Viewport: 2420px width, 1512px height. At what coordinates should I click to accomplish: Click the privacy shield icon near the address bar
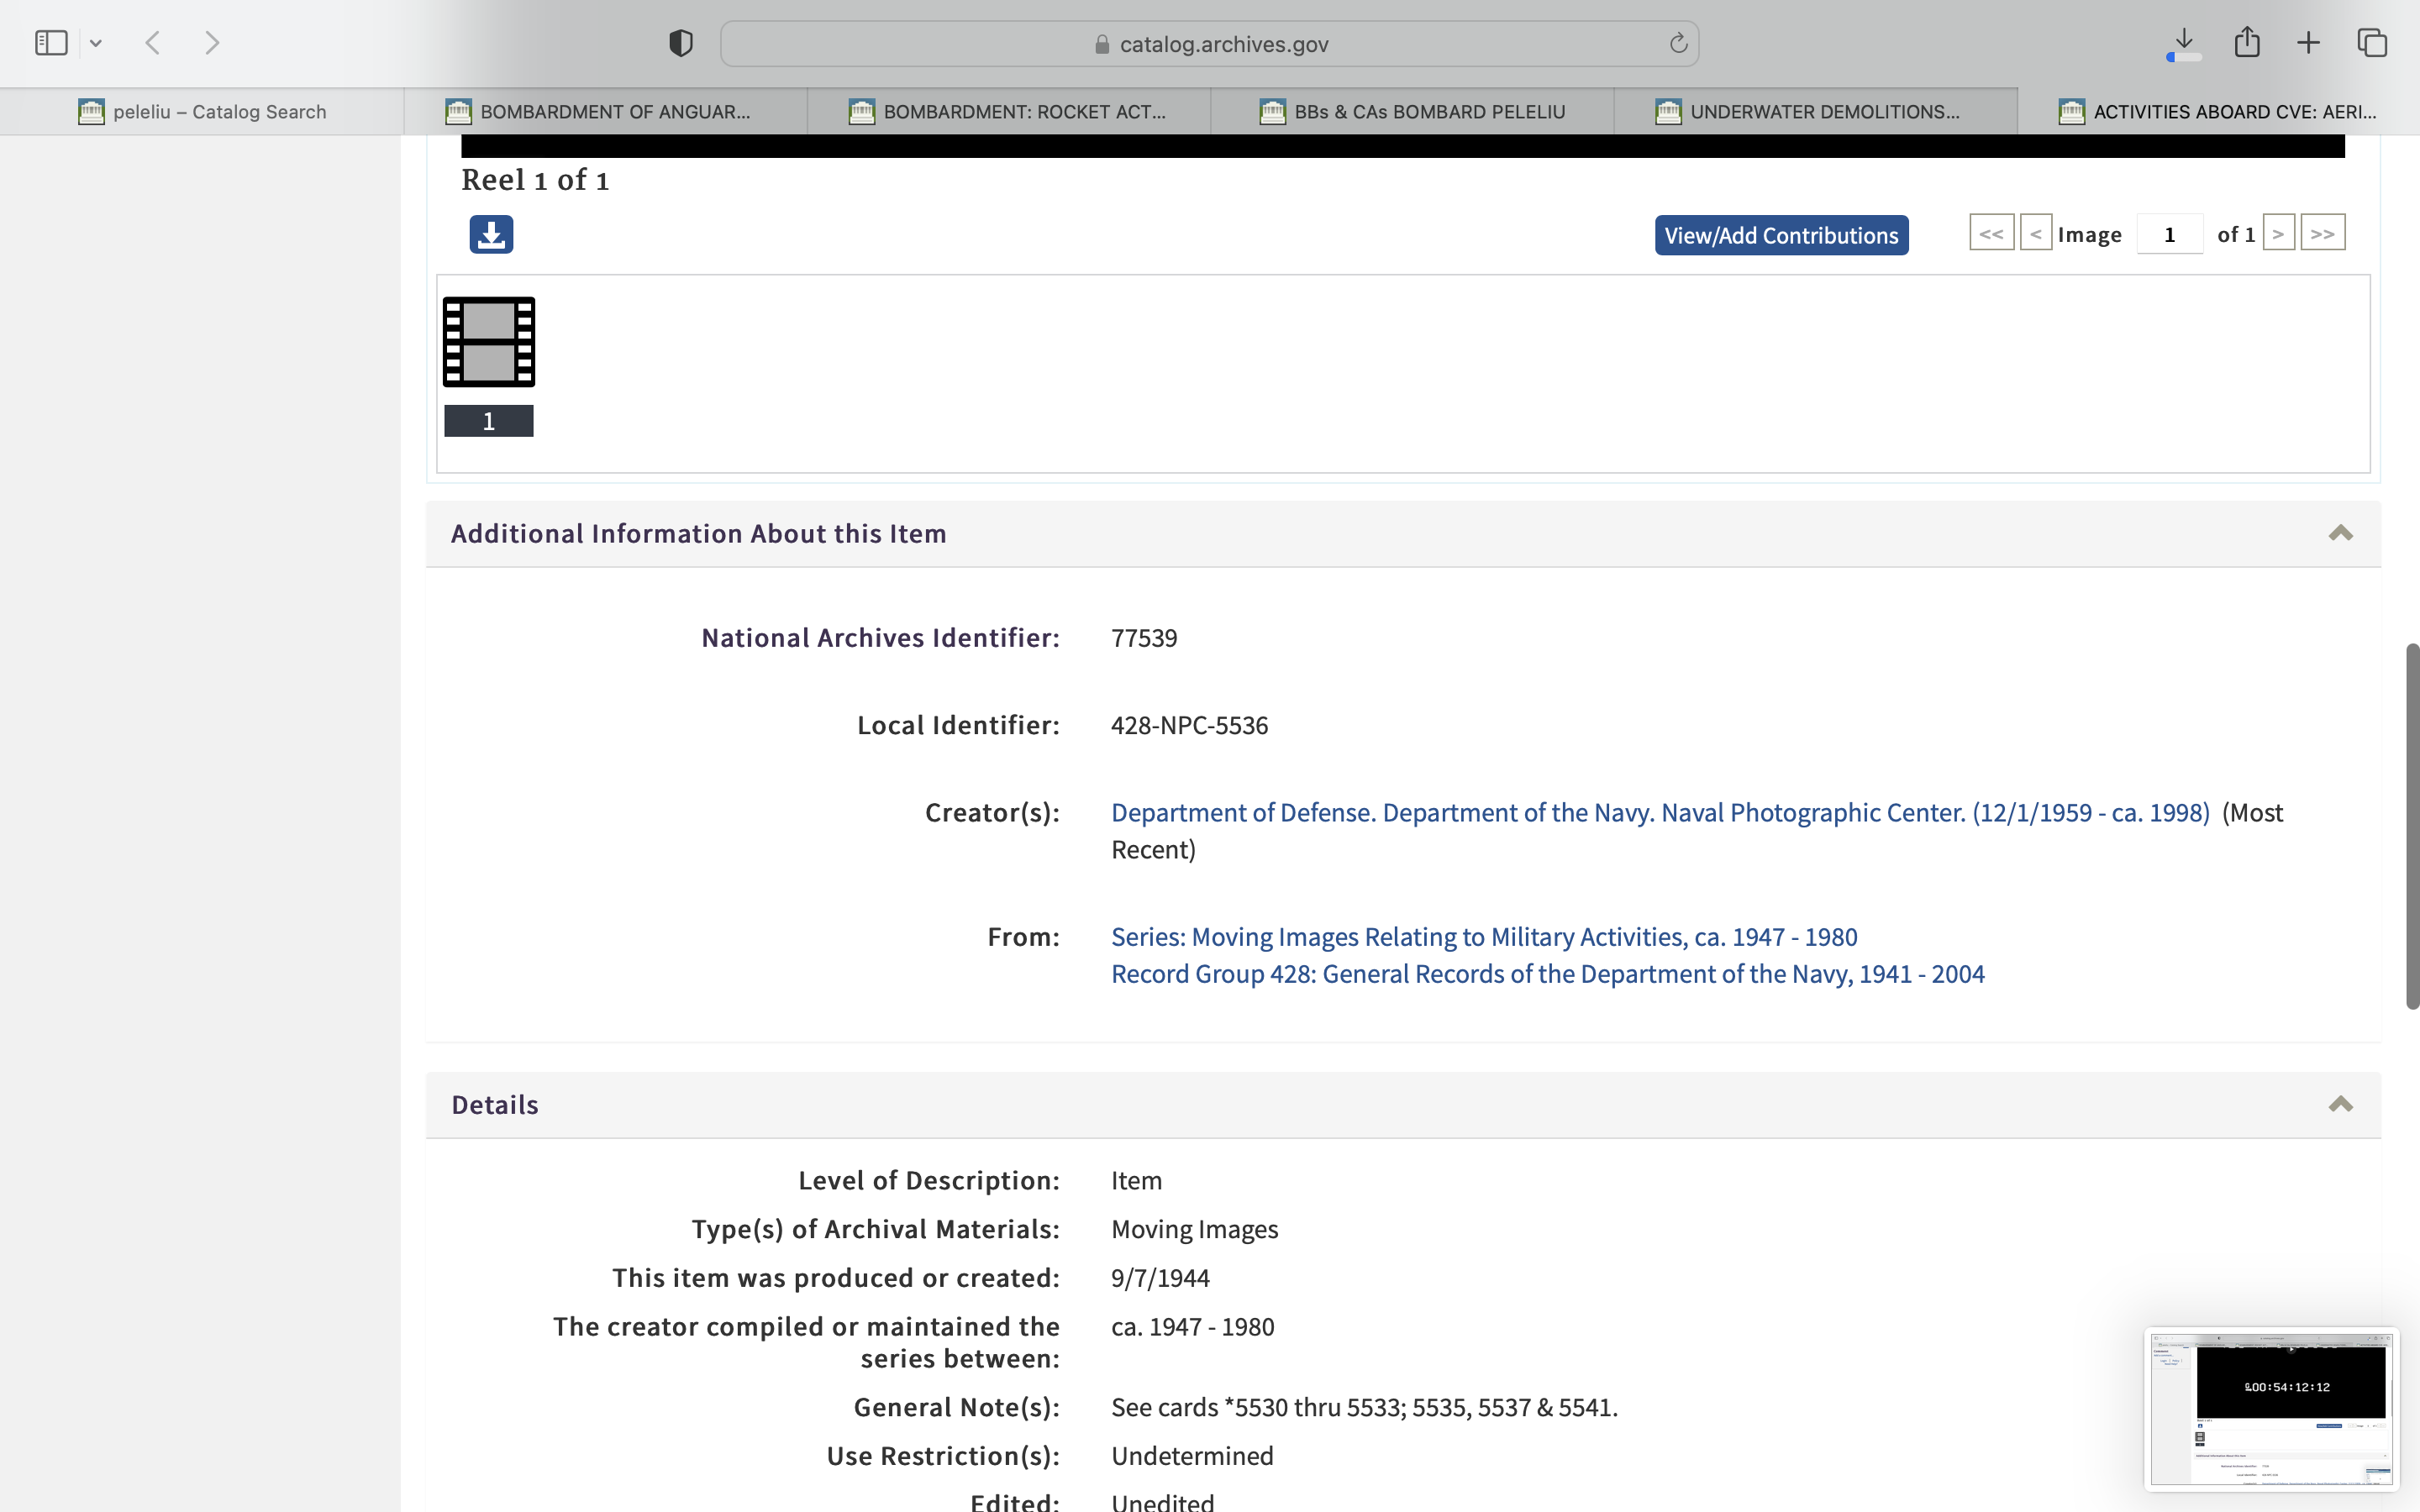point(681,43)
